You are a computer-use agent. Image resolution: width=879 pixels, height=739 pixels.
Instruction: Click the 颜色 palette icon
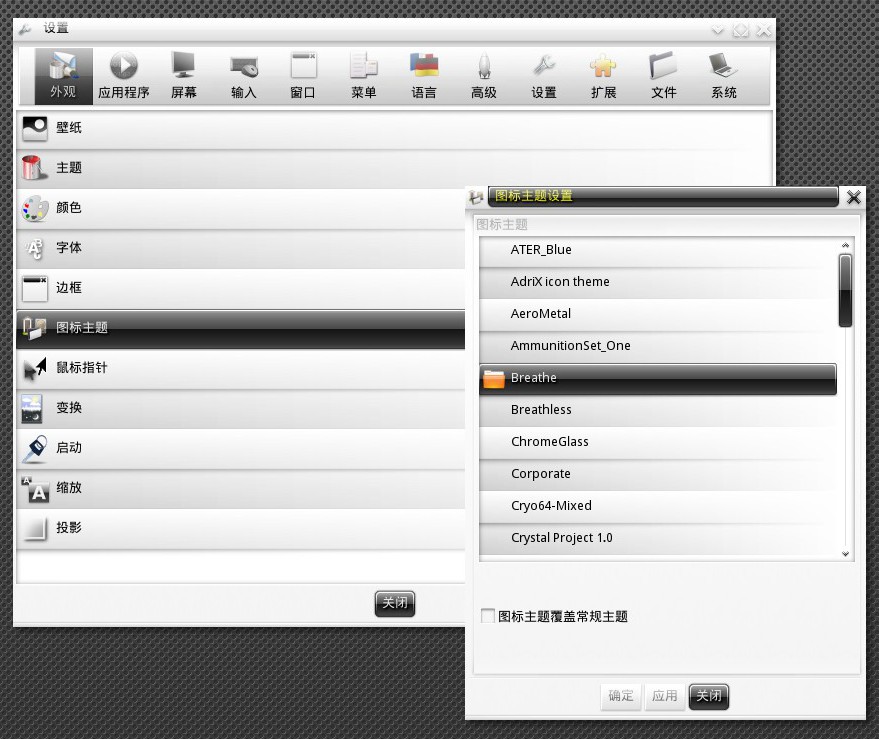(35, 208)
